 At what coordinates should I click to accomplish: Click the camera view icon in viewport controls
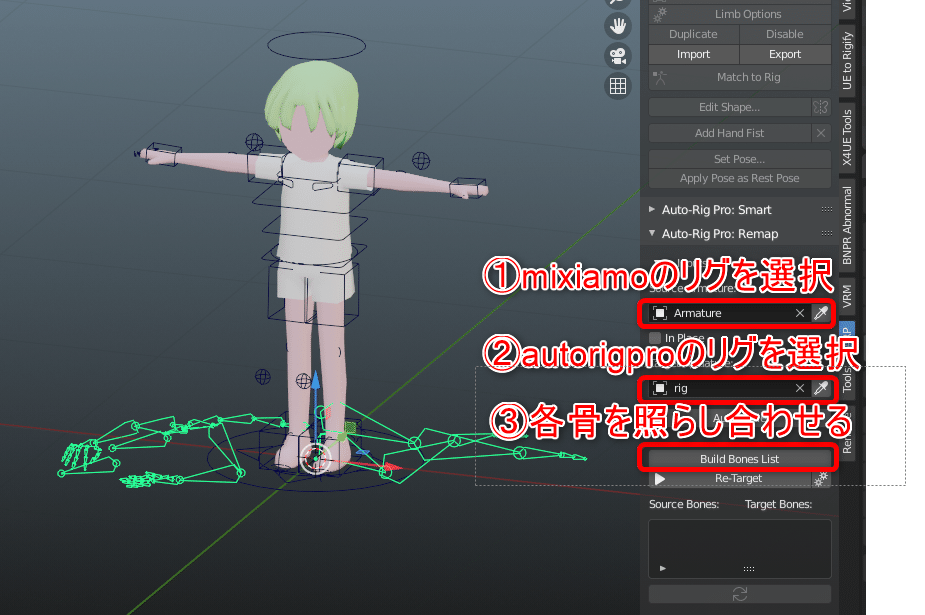pos(618,56)
